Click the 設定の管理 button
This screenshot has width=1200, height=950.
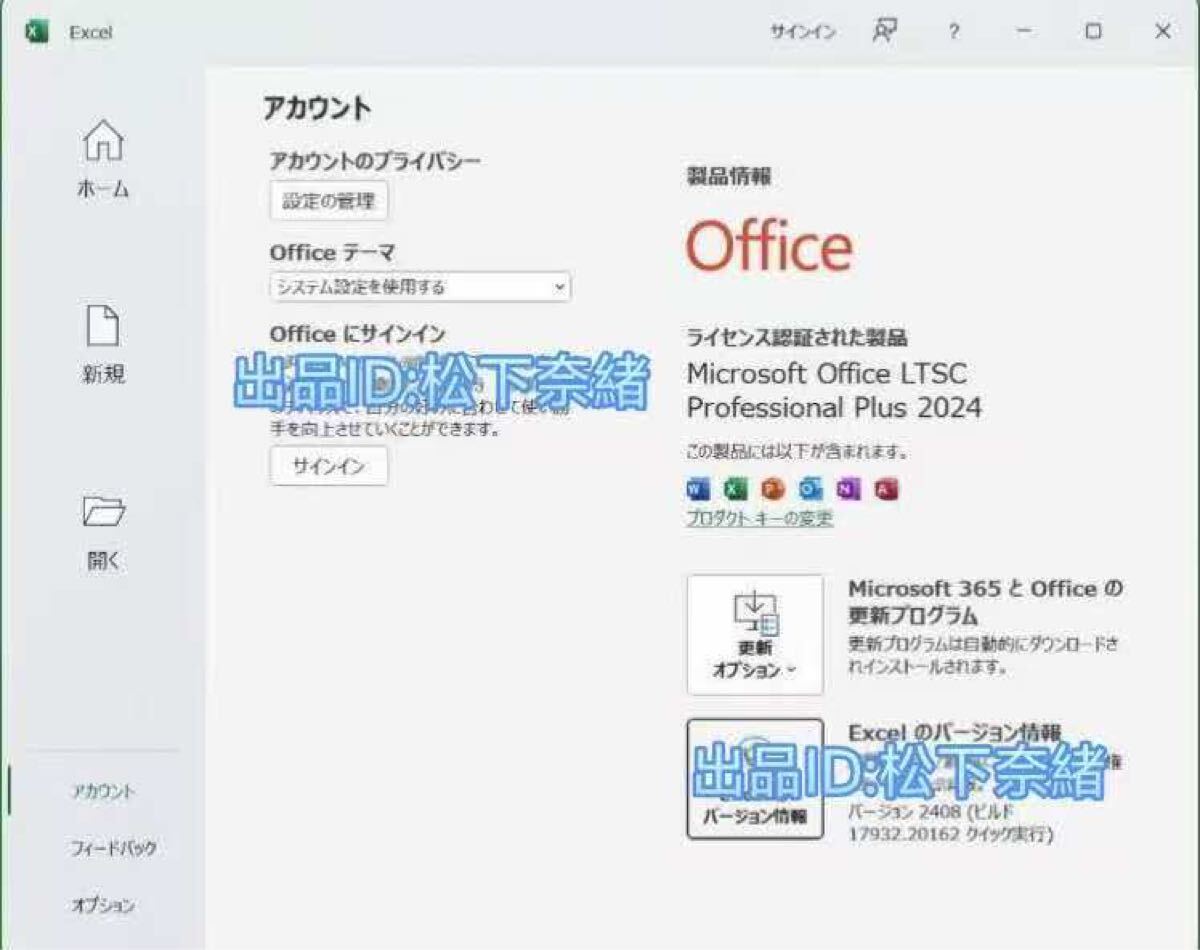(329, 201)
